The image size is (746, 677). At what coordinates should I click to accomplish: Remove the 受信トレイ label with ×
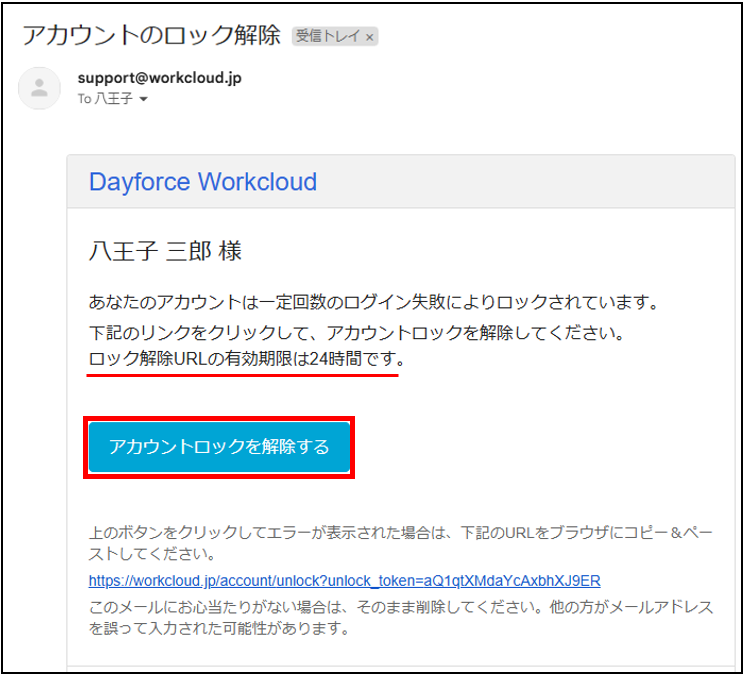coord(369,37)
